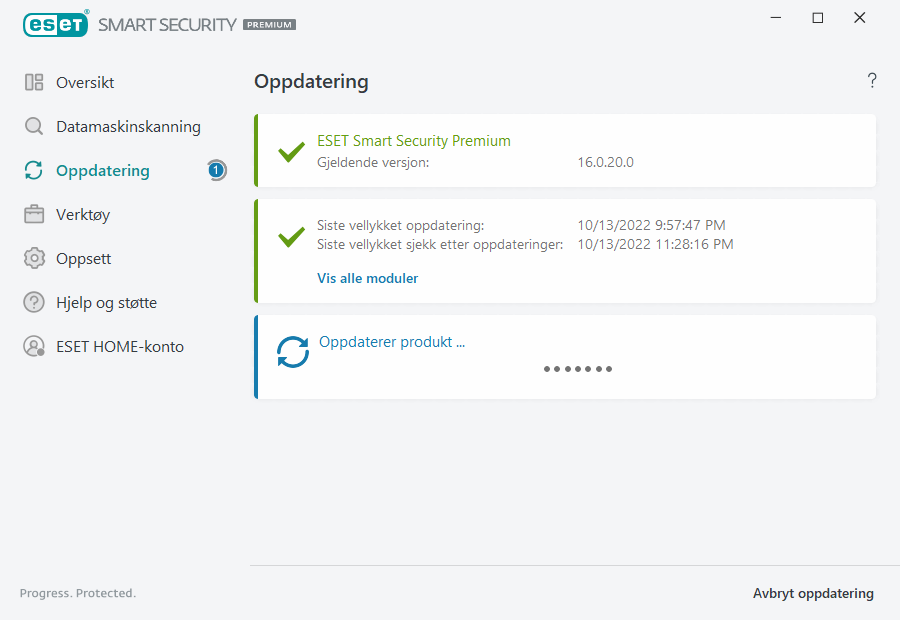Screen dimensions: 900x620
Task: Open the Oversikt section
Action: point(85,83)
